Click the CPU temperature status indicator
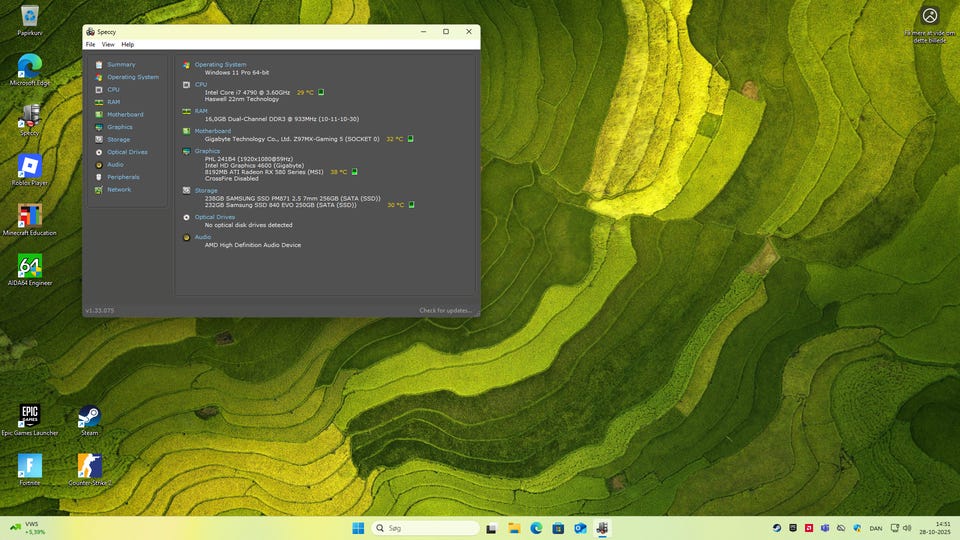960x540 pixels. (x=321, y=92)
